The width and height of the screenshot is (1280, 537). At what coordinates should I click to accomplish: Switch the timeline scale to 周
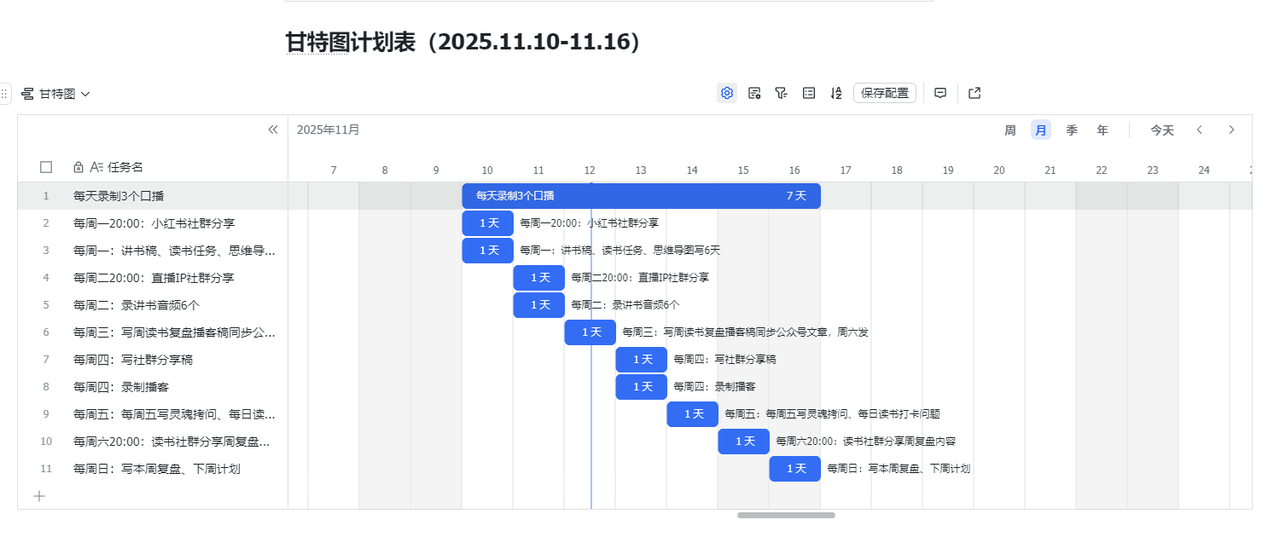point(1010,130)
